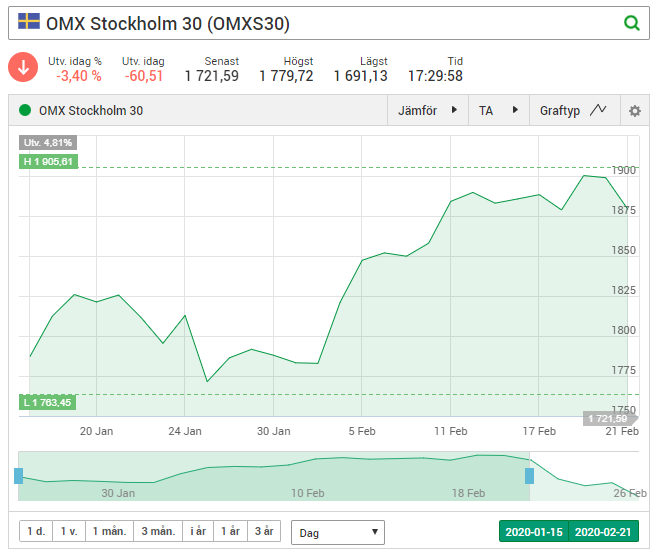Click the -60,51 change value
The image size is (653, 553).
(x=144, y=76)
